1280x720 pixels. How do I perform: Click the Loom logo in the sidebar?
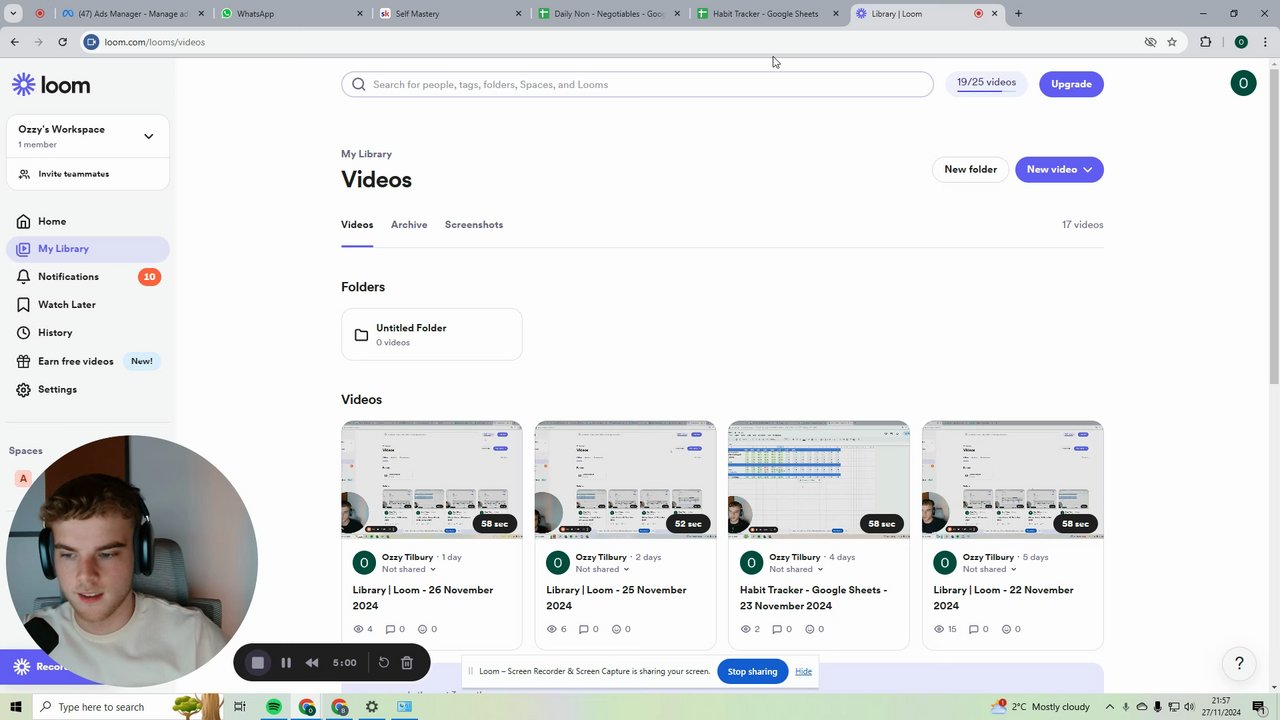point(51,85)
